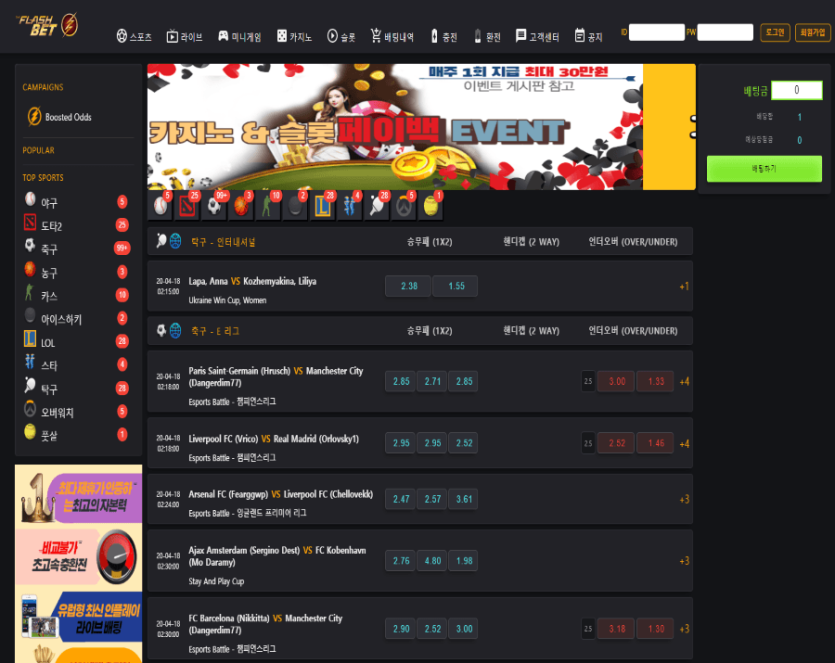This screenshot has height=663, width=835.
Task: Pick 3.18 over odds Barcelona match
Action: 616,629
